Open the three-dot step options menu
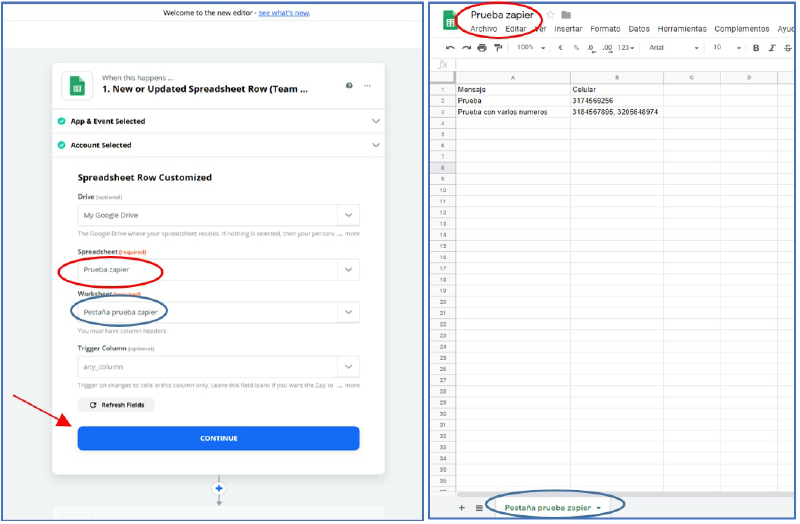This screenshot has width=800, height=524. pyautogui.click(x=367, y=85)
